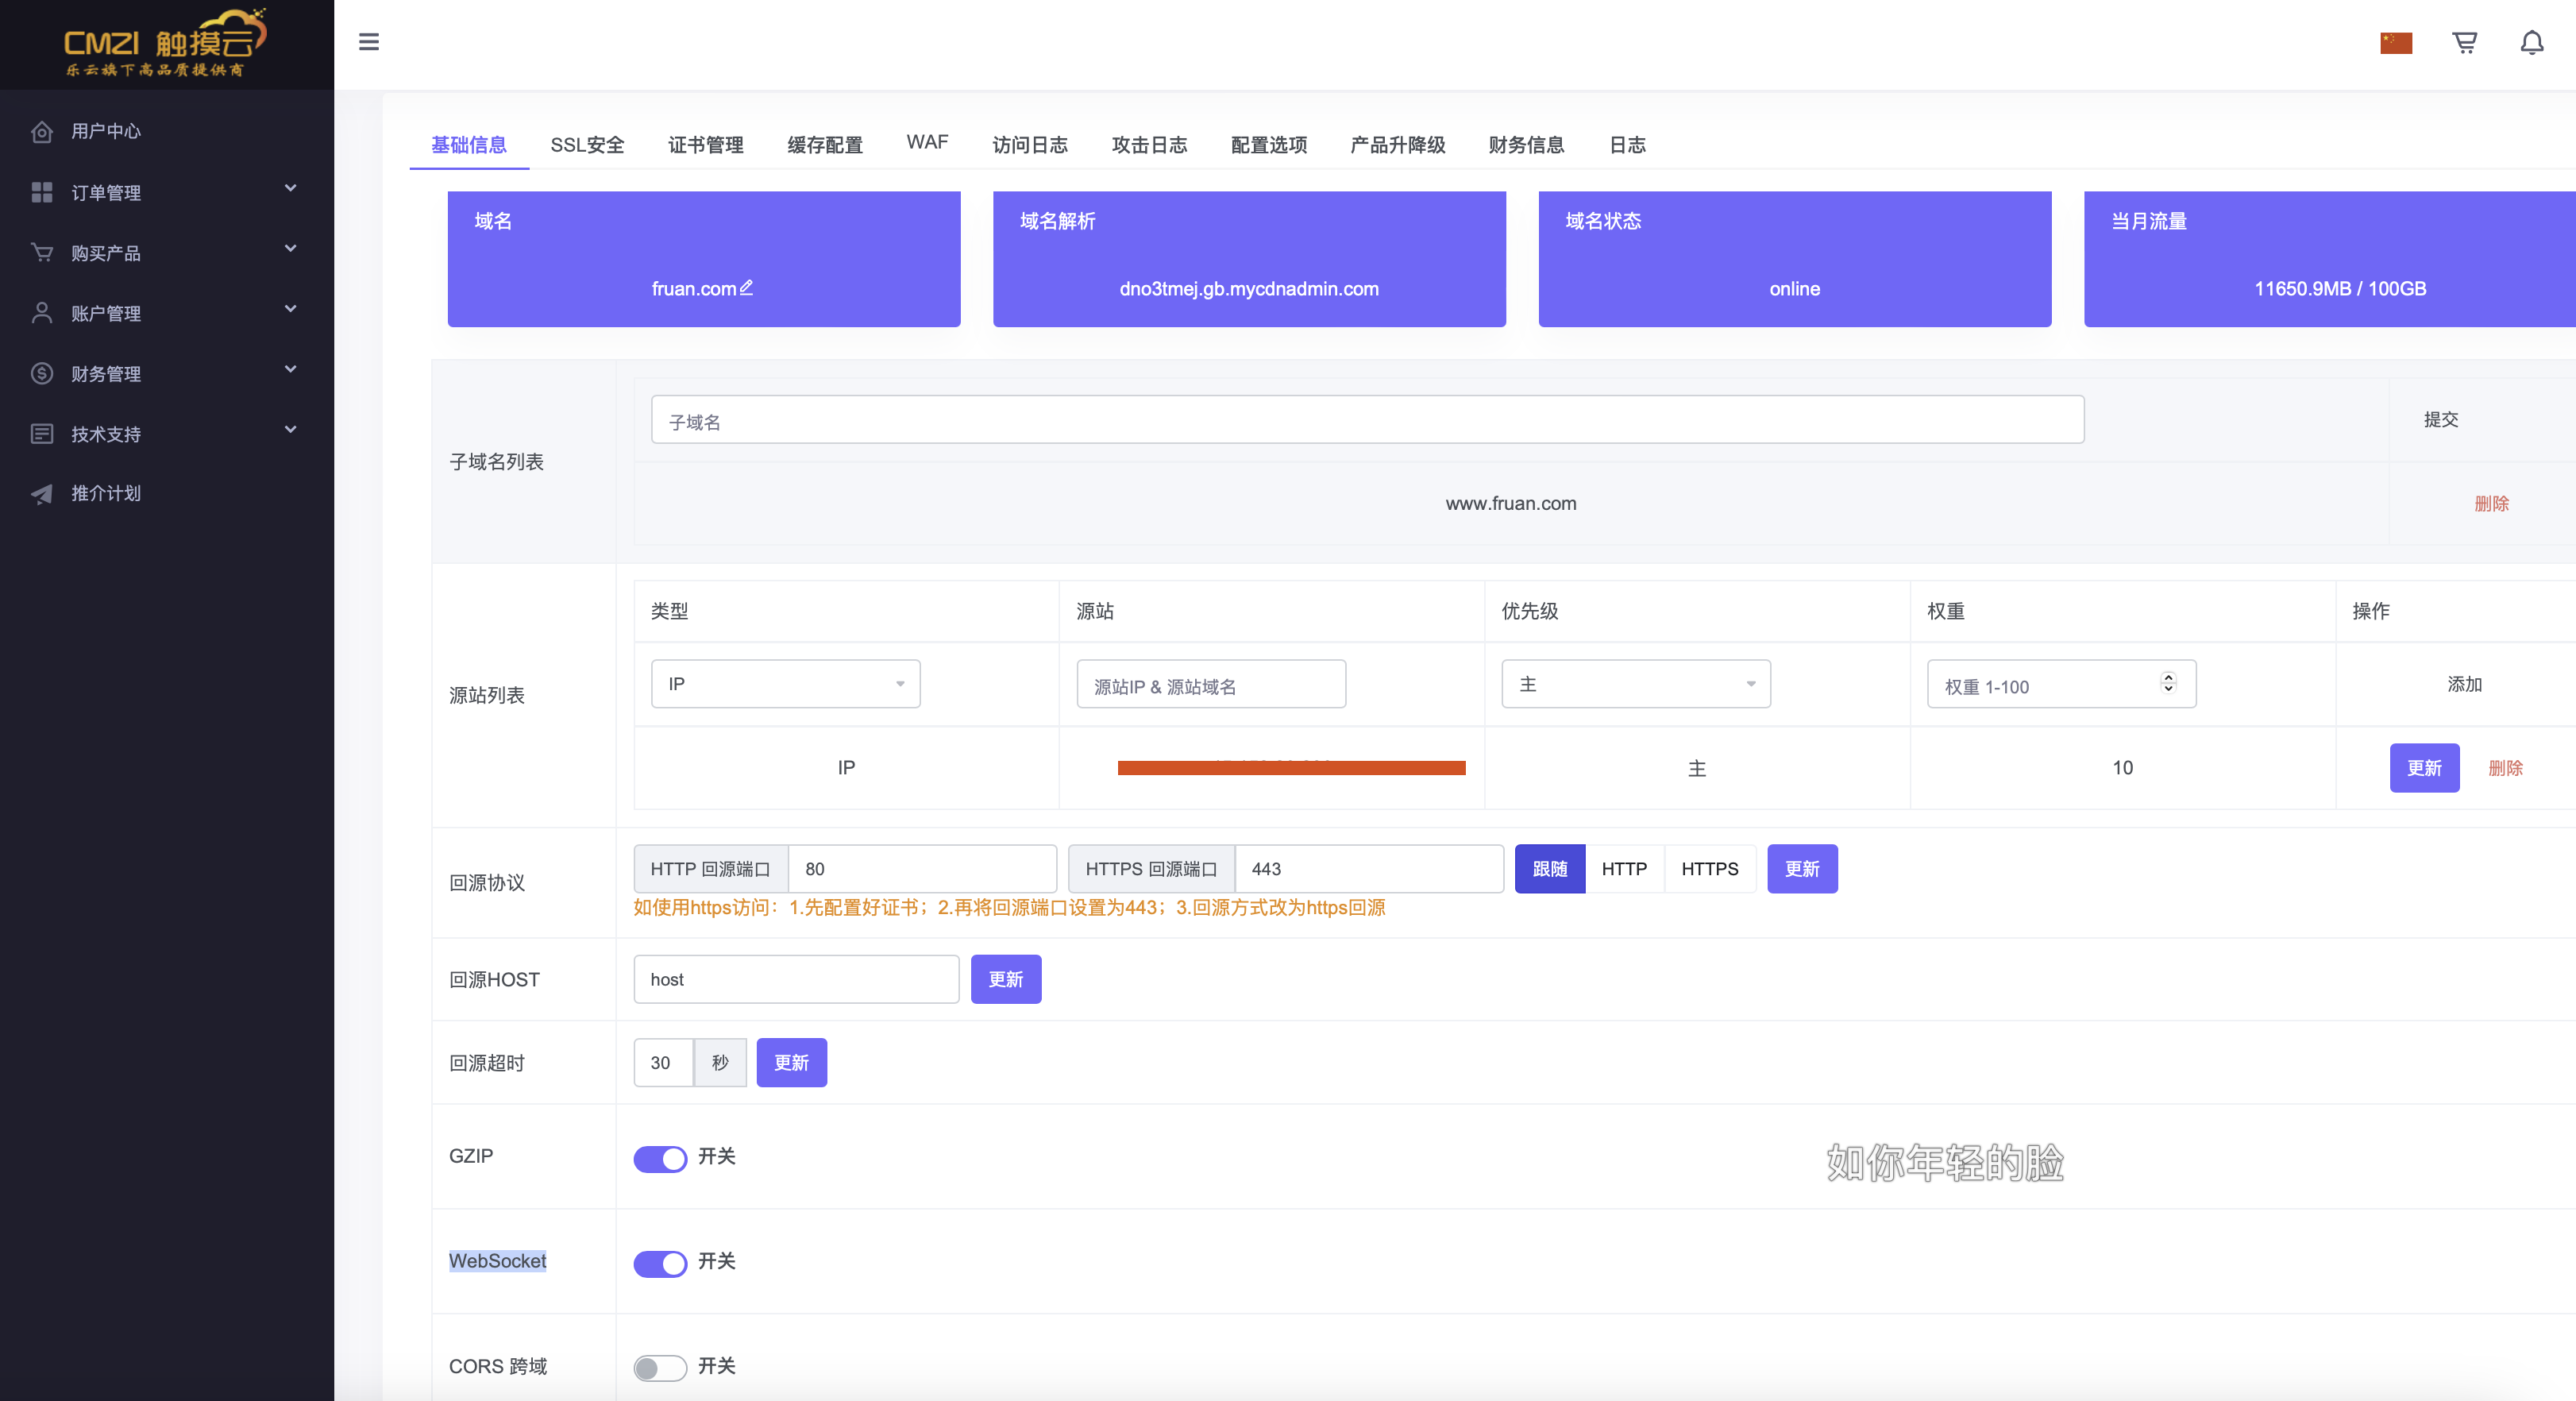Click the pencil edit icon after fruan.com
This screenshot has height=1401, width=2576.
(746, 287)
